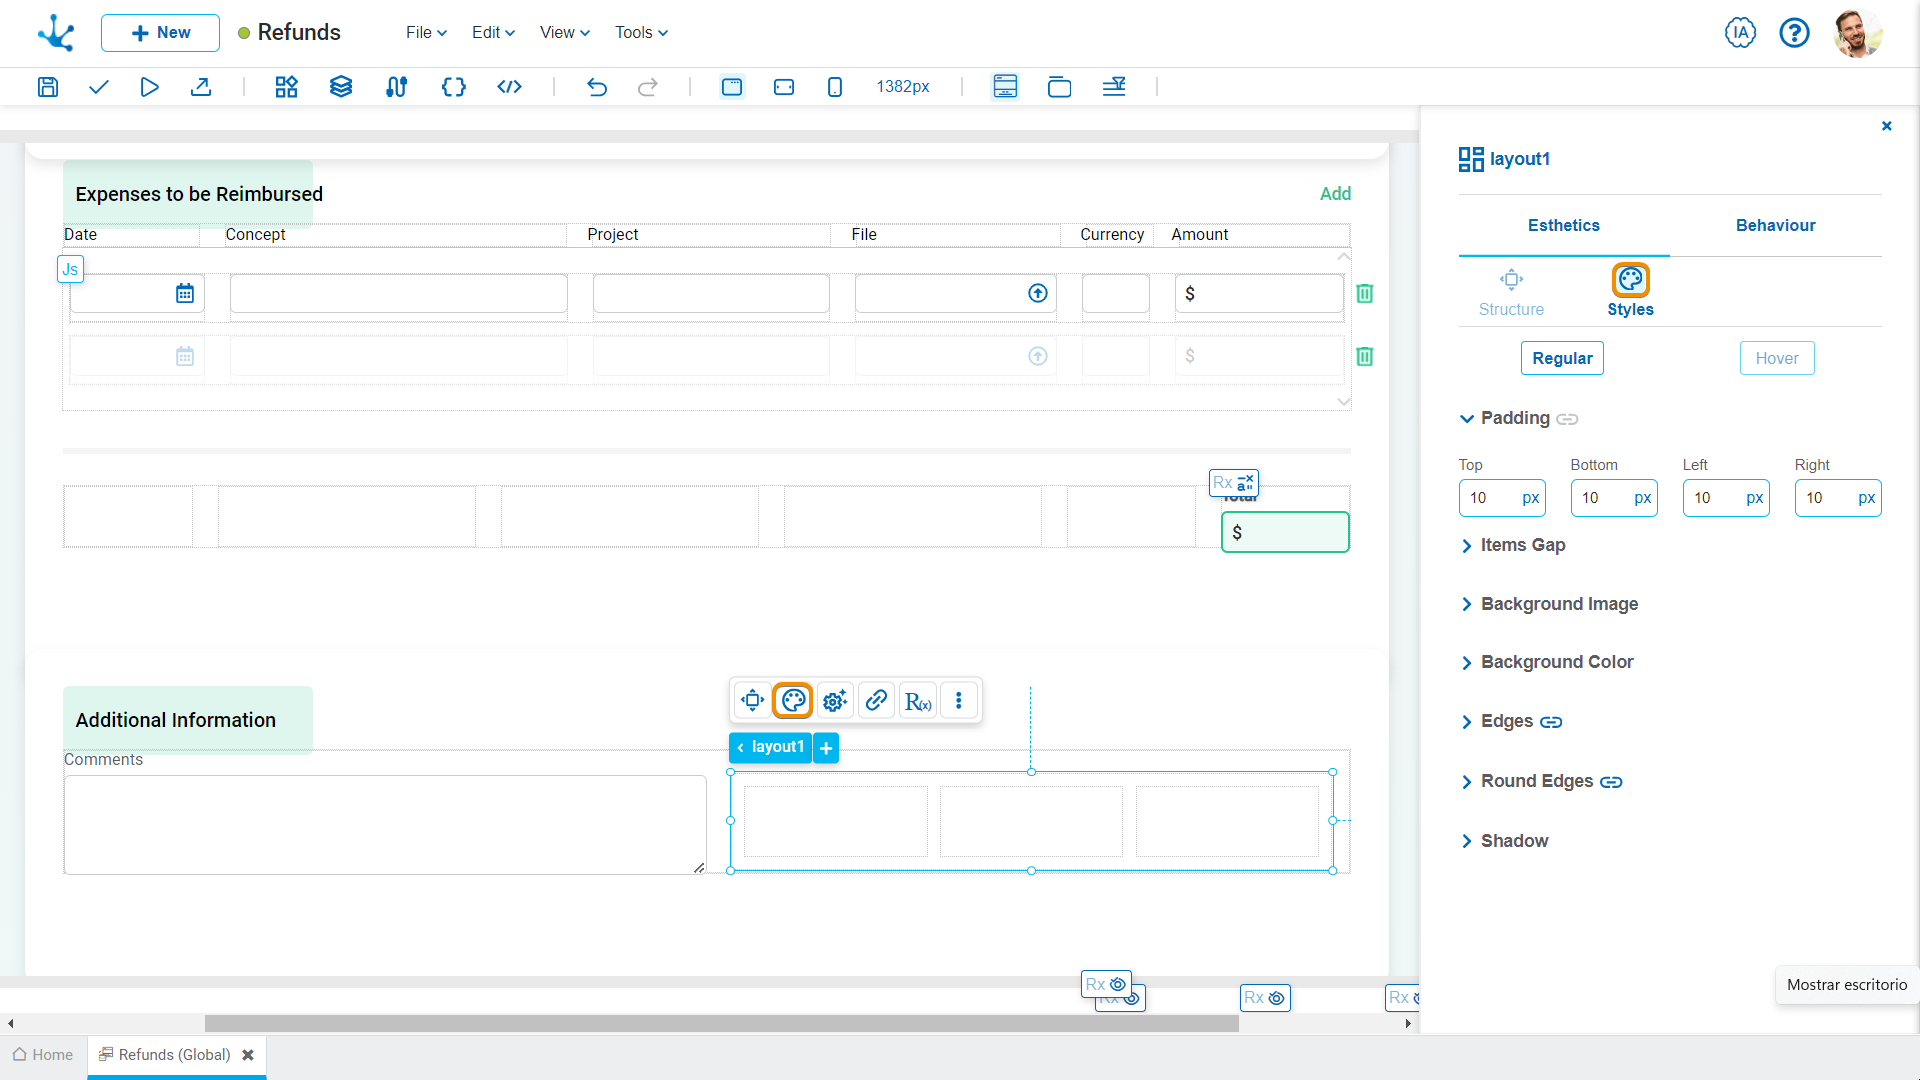
Task: Click the Structure tab in layout1 panel
Action: pos(1511,290)
